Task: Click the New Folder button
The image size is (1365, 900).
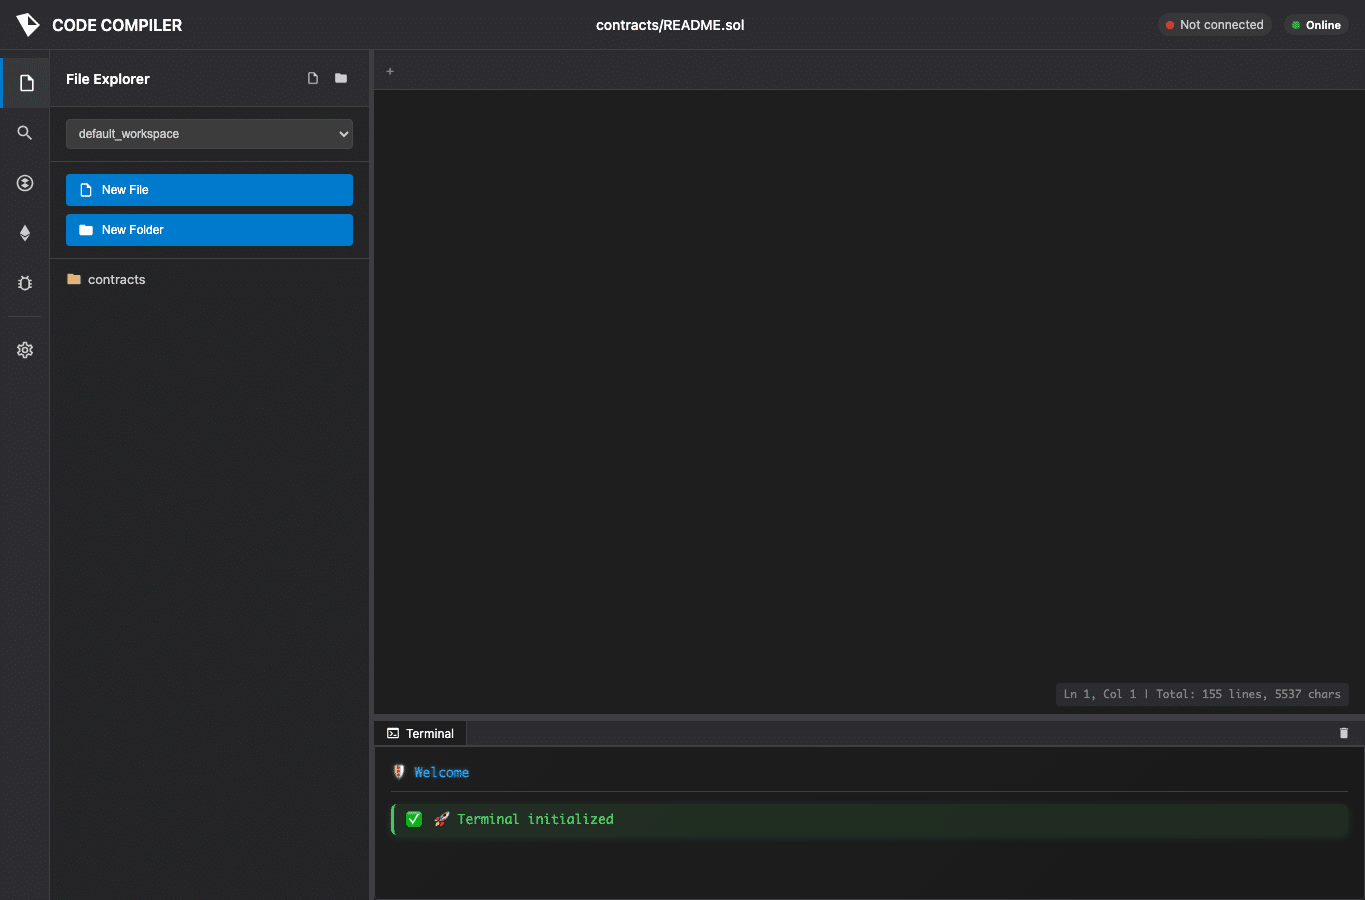Action: click(x=209, y=230)
